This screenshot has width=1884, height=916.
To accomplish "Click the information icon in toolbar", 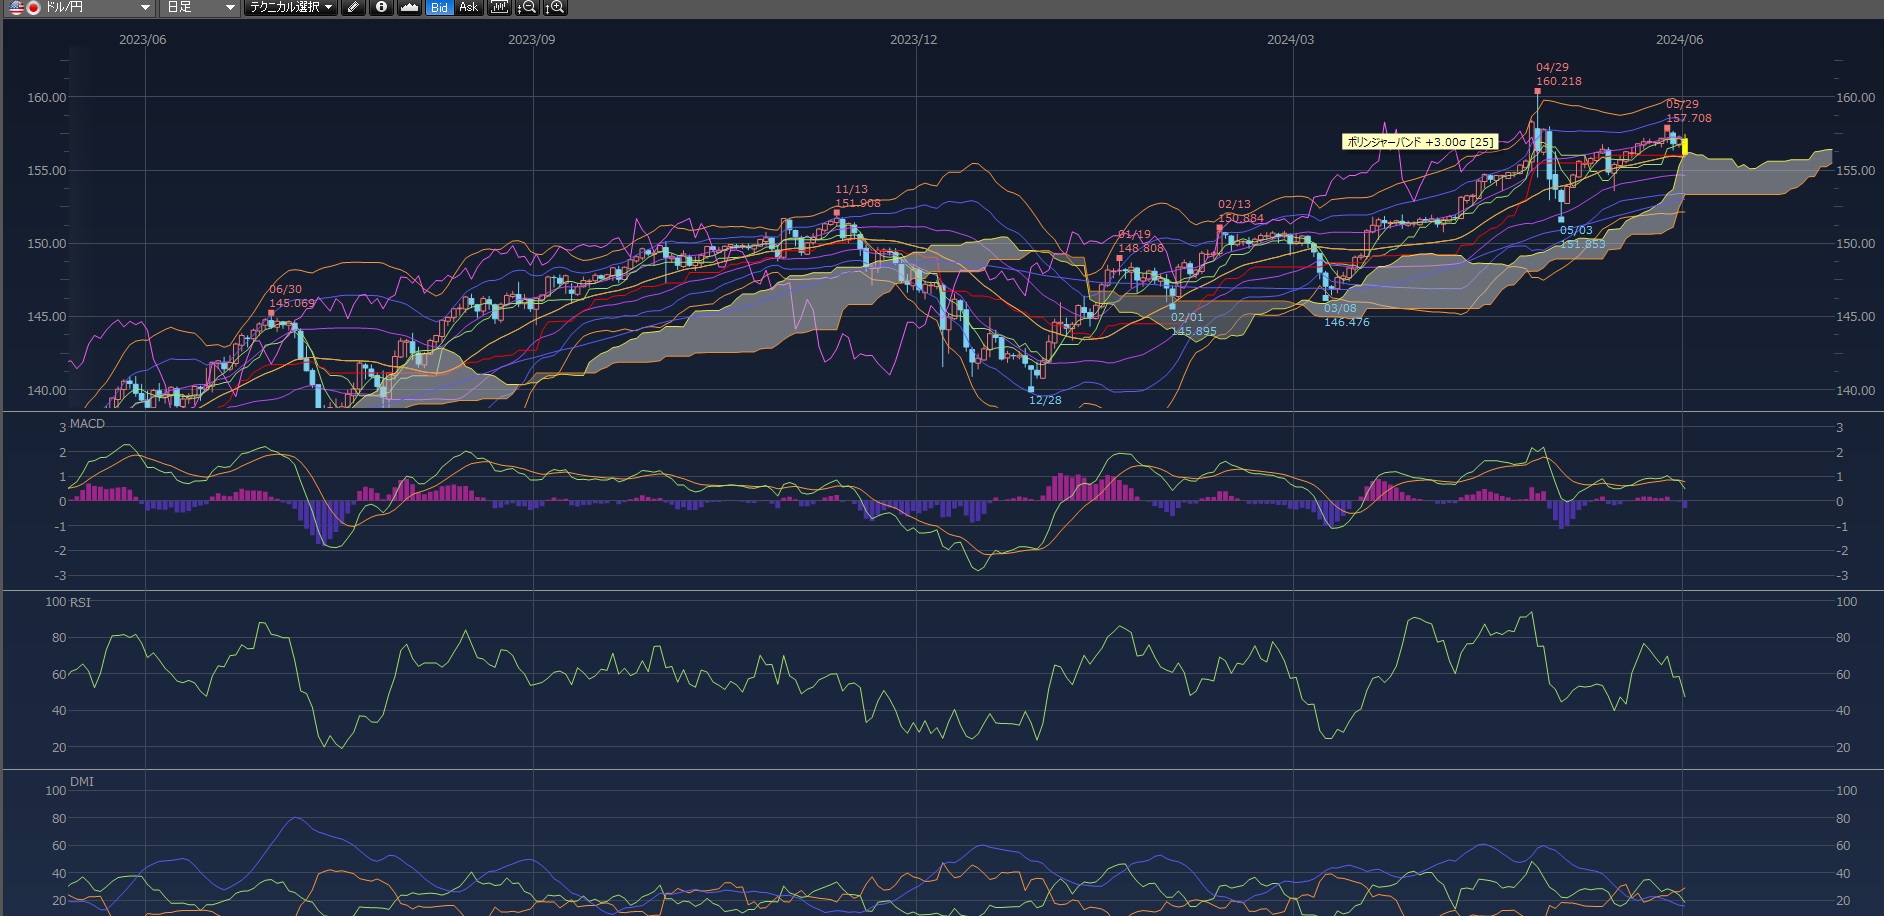I will click(381, 8).
